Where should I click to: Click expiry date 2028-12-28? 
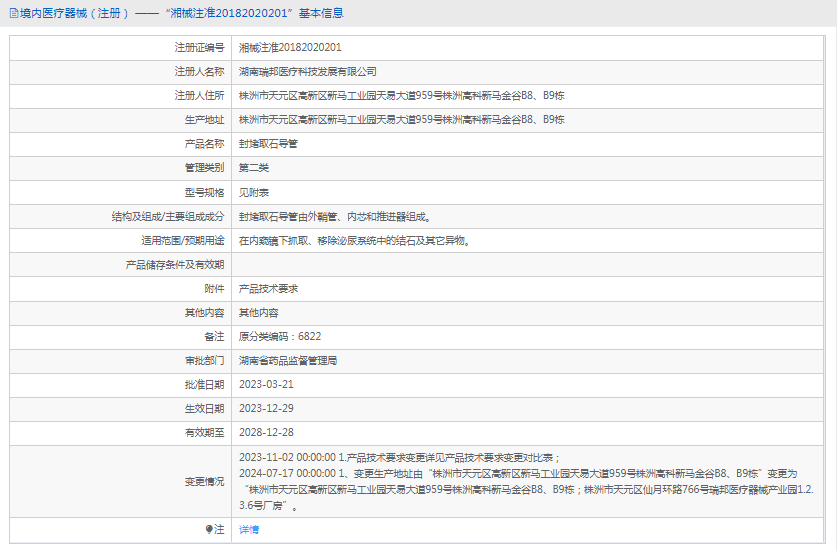pos(266,432)
